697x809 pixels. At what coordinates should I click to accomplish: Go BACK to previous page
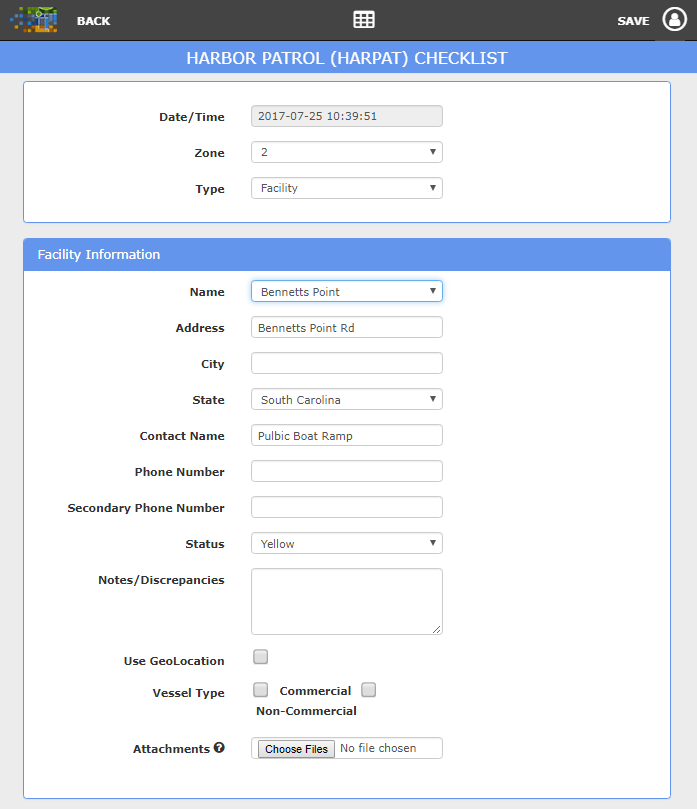(93, 21)
